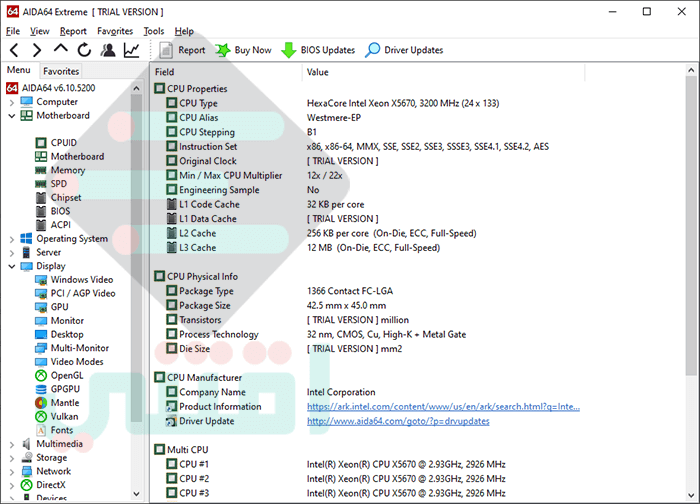Open the ark.intel.com product information link
The height and width of the screenshot is (504, 700).
443,407
